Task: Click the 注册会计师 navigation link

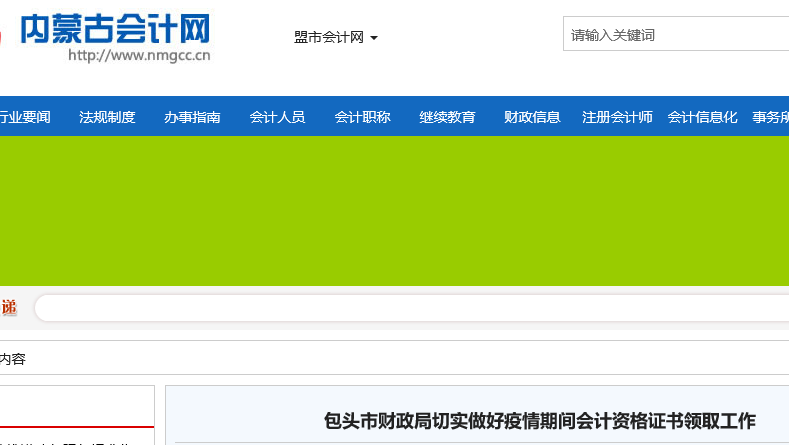Action: [x=617, y=117]
